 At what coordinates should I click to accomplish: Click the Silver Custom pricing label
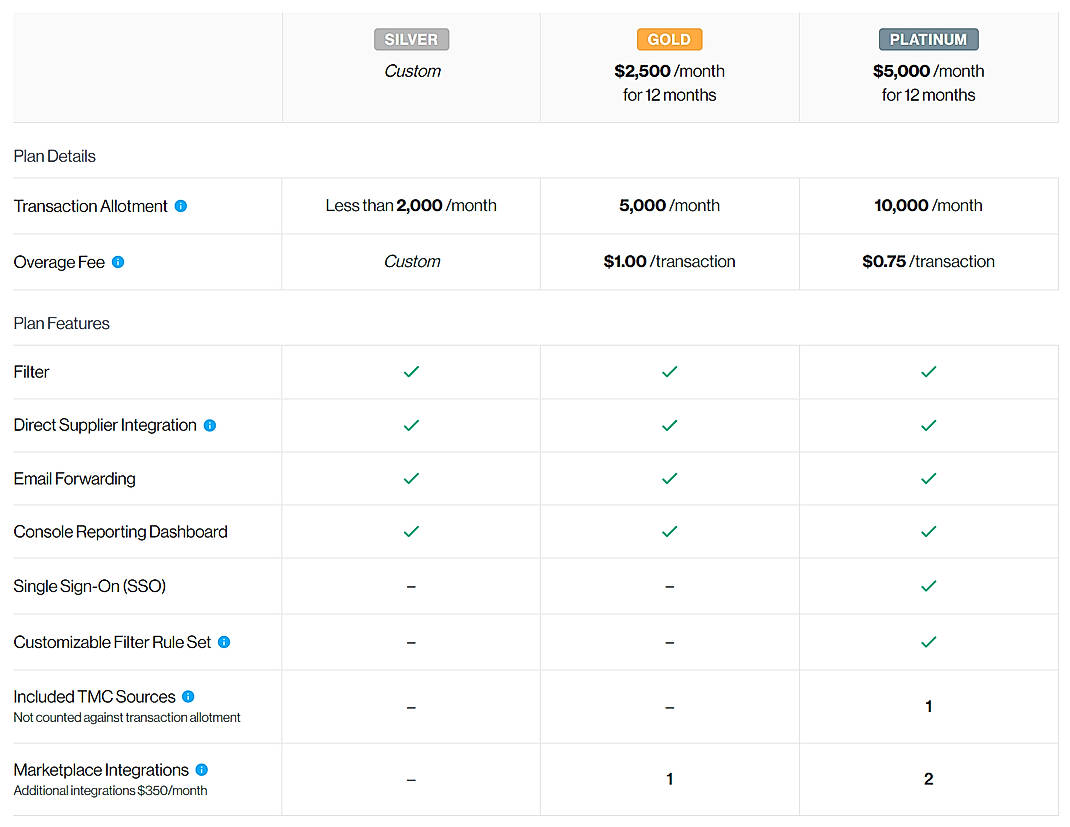coord(411,71)
